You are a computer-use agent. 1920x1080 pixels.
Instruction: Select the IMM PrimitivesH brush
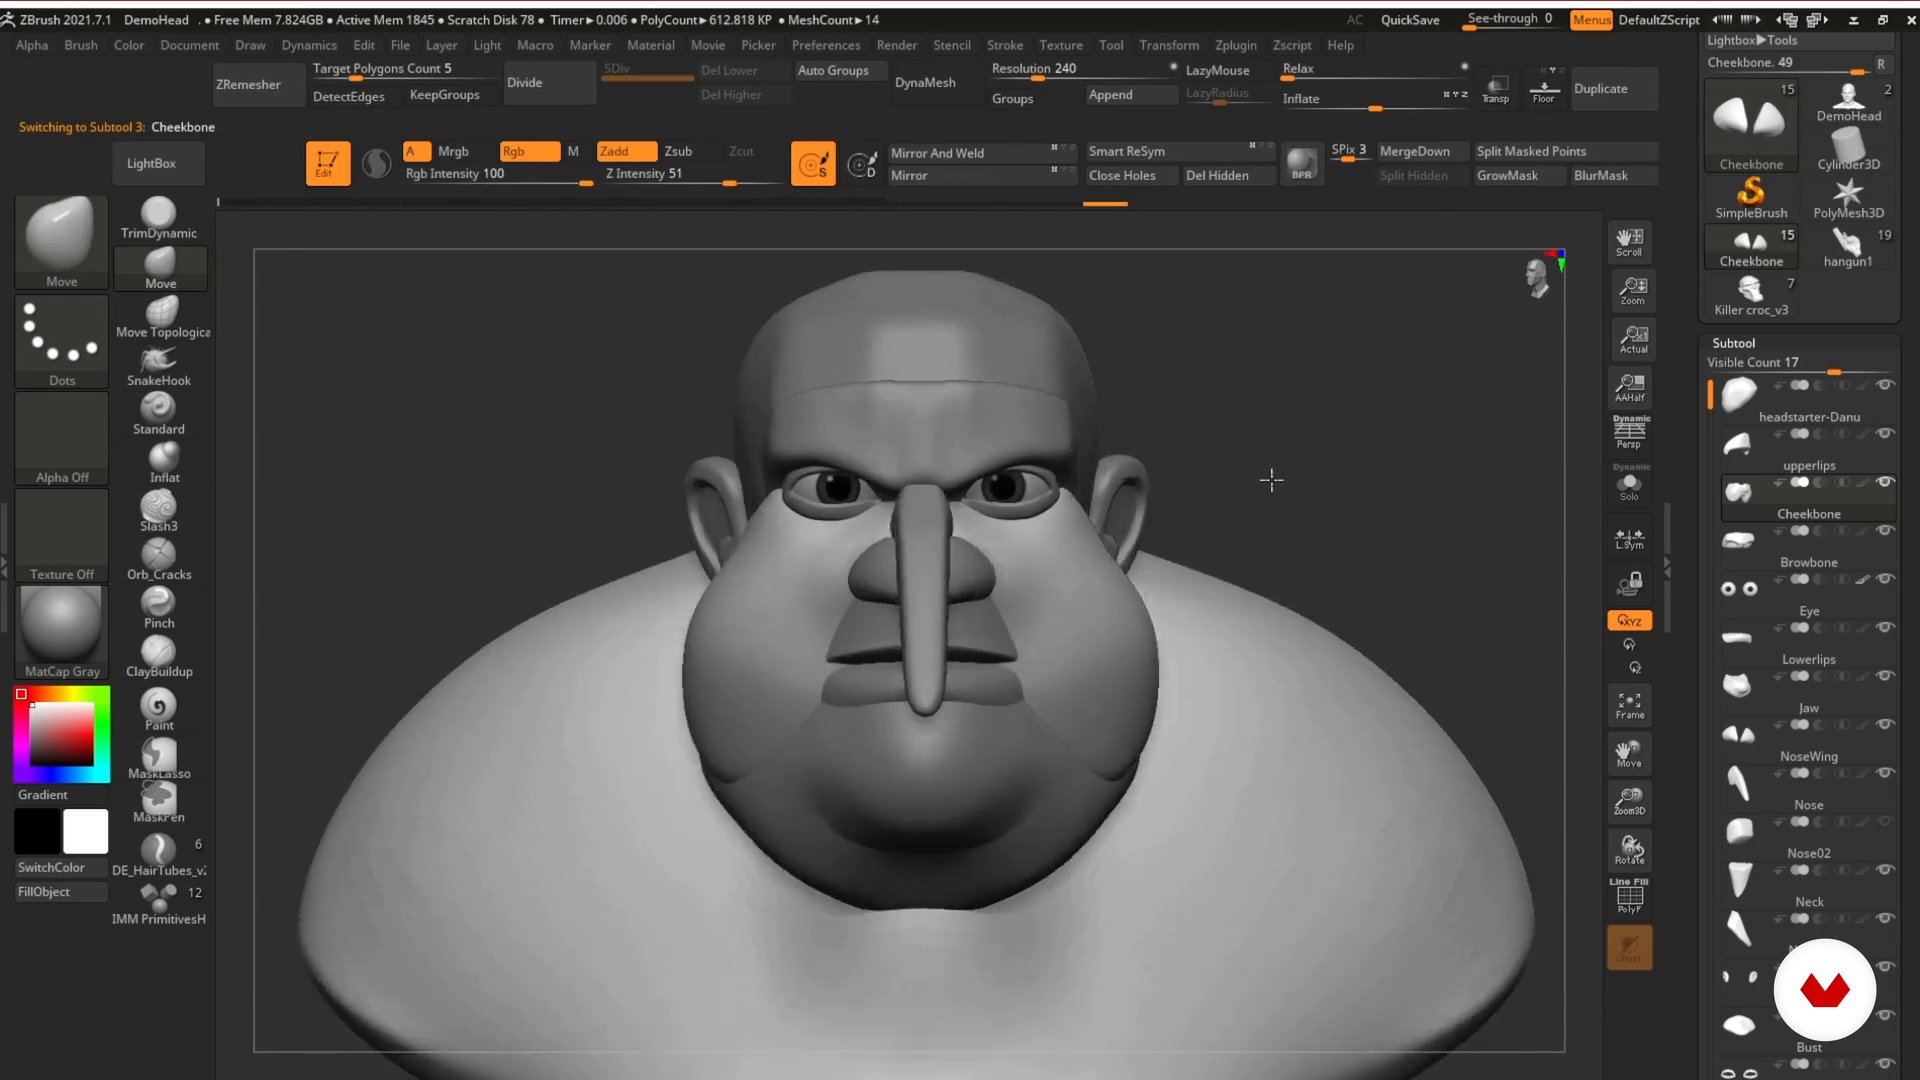(159, 904)
